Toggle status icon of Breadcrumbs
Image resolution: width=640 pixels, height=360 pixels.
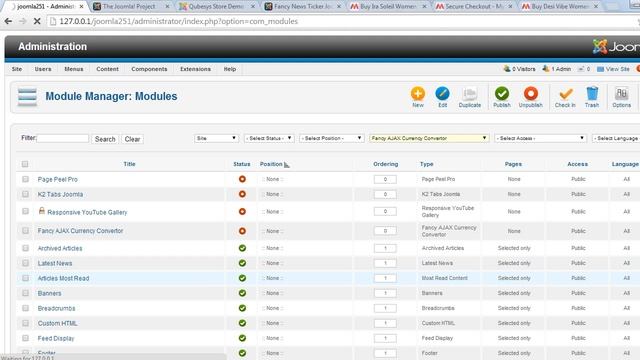pyautogui.click(x=242, y=308)
